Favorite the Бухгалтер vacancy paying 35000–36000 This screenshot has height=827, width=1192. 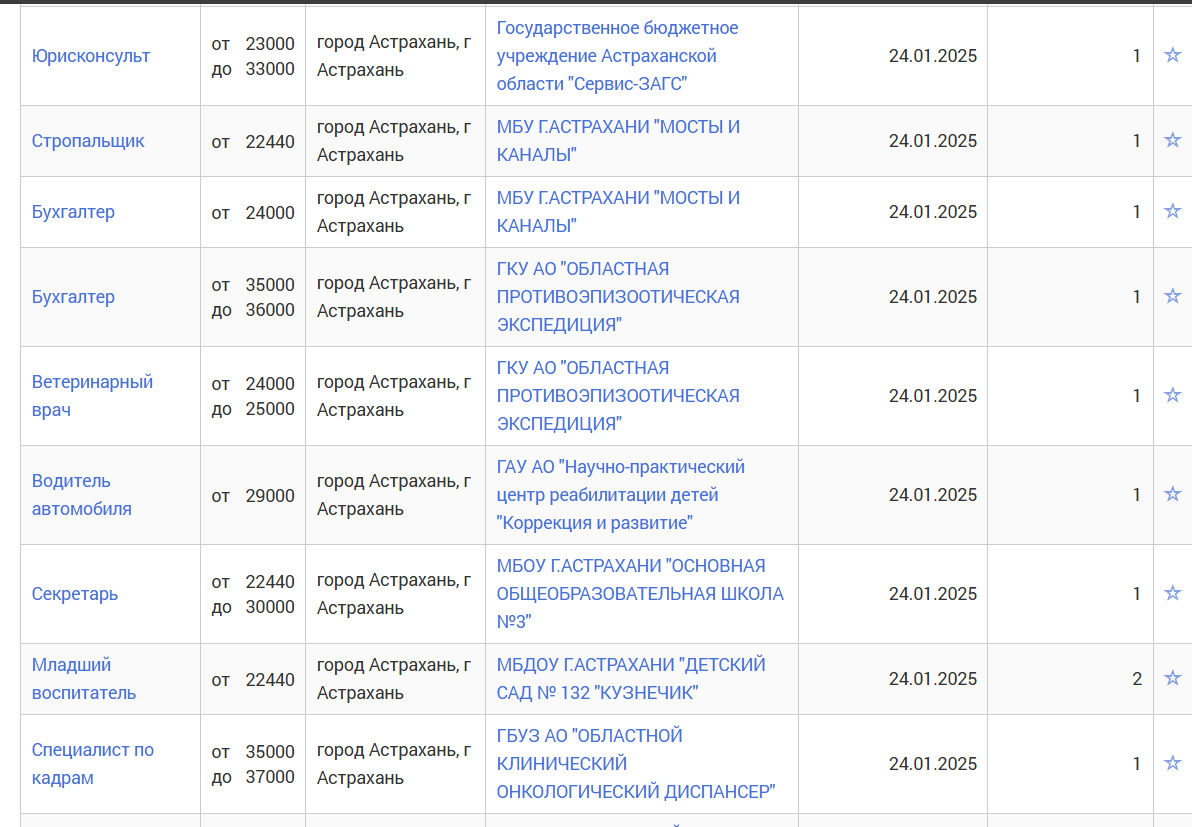1172,296
